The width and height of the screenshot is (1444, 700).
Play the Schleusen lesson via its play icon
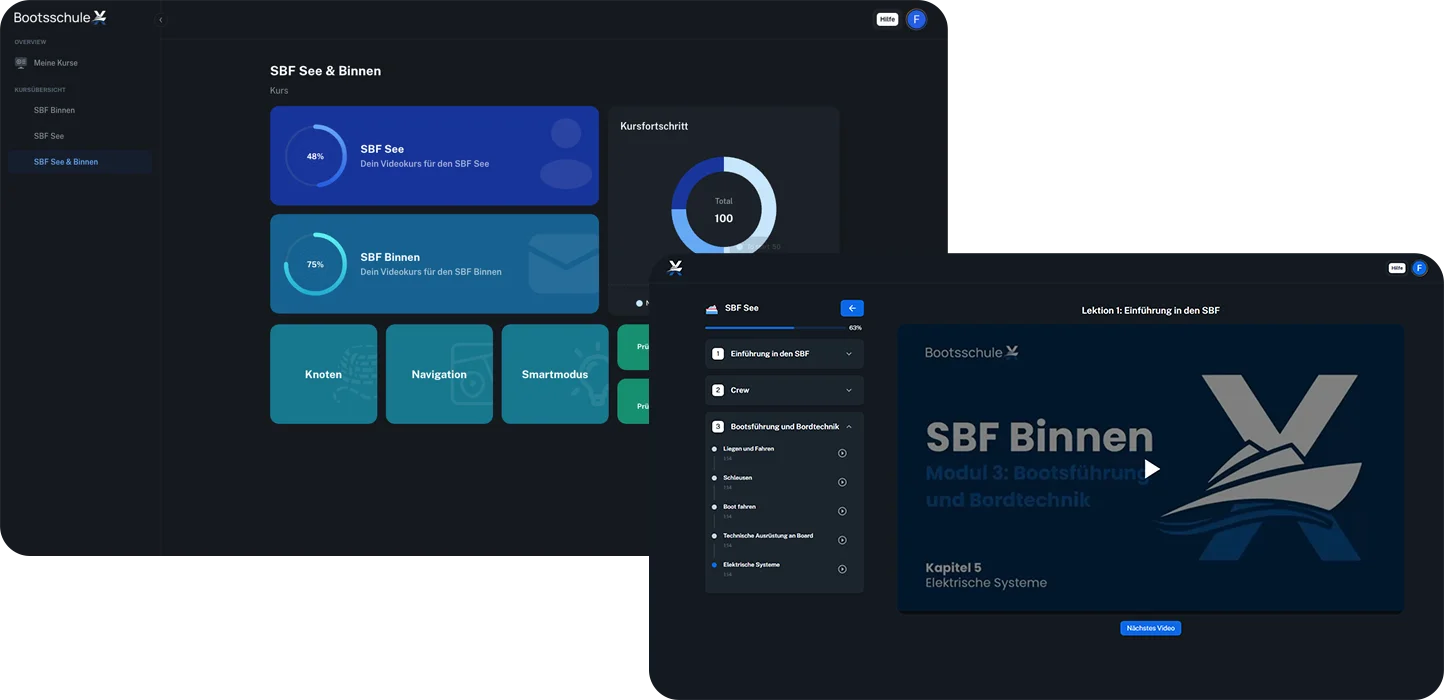(842, 482)
